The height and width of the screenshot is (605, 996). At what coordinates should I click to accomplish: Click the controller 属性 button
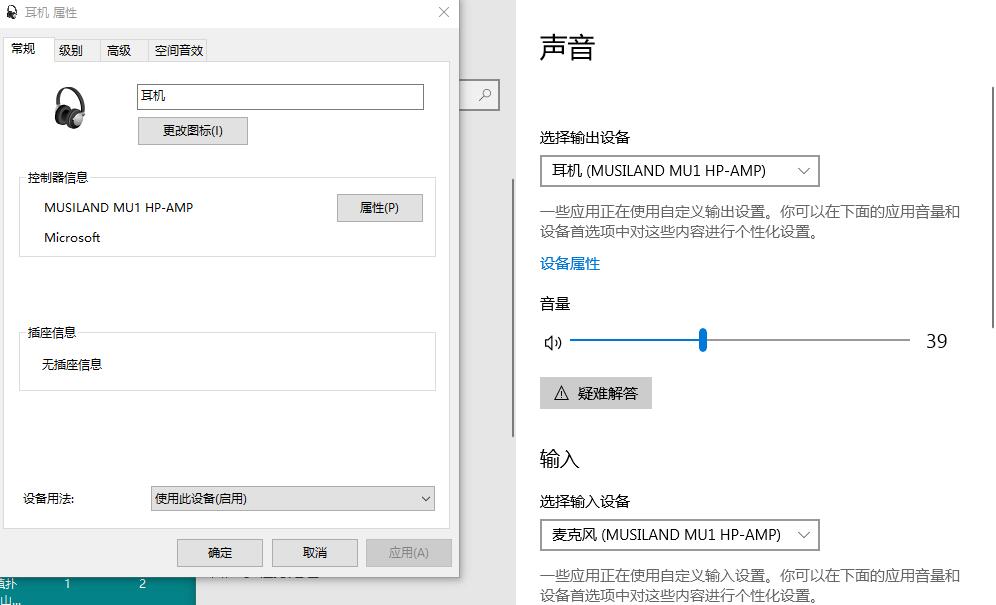(379, 208)
